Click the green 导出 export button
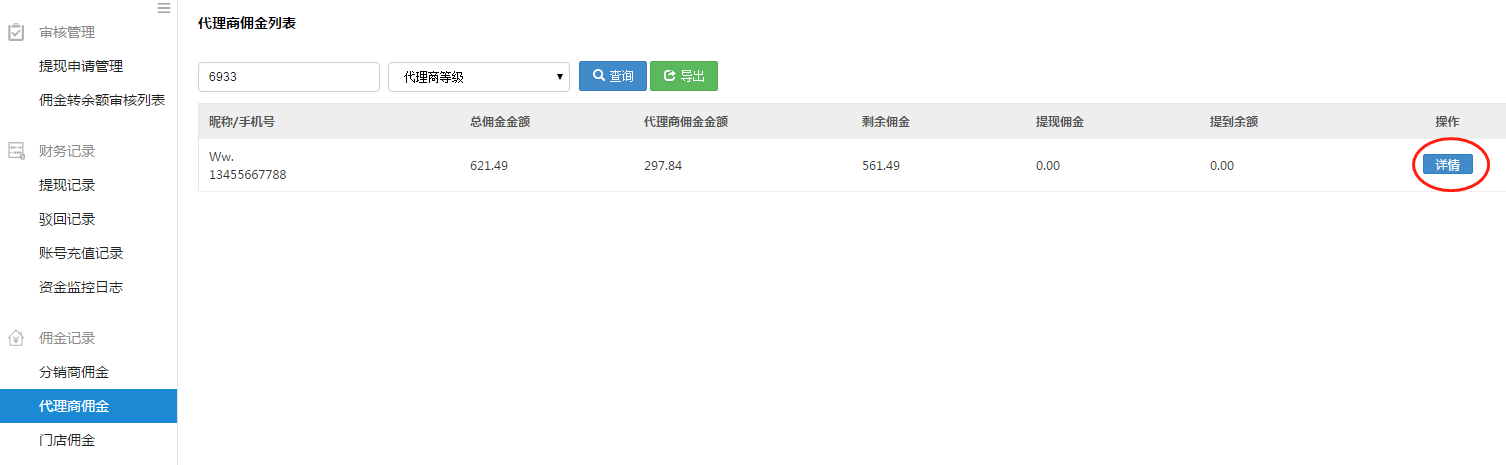 pos(684,76)
